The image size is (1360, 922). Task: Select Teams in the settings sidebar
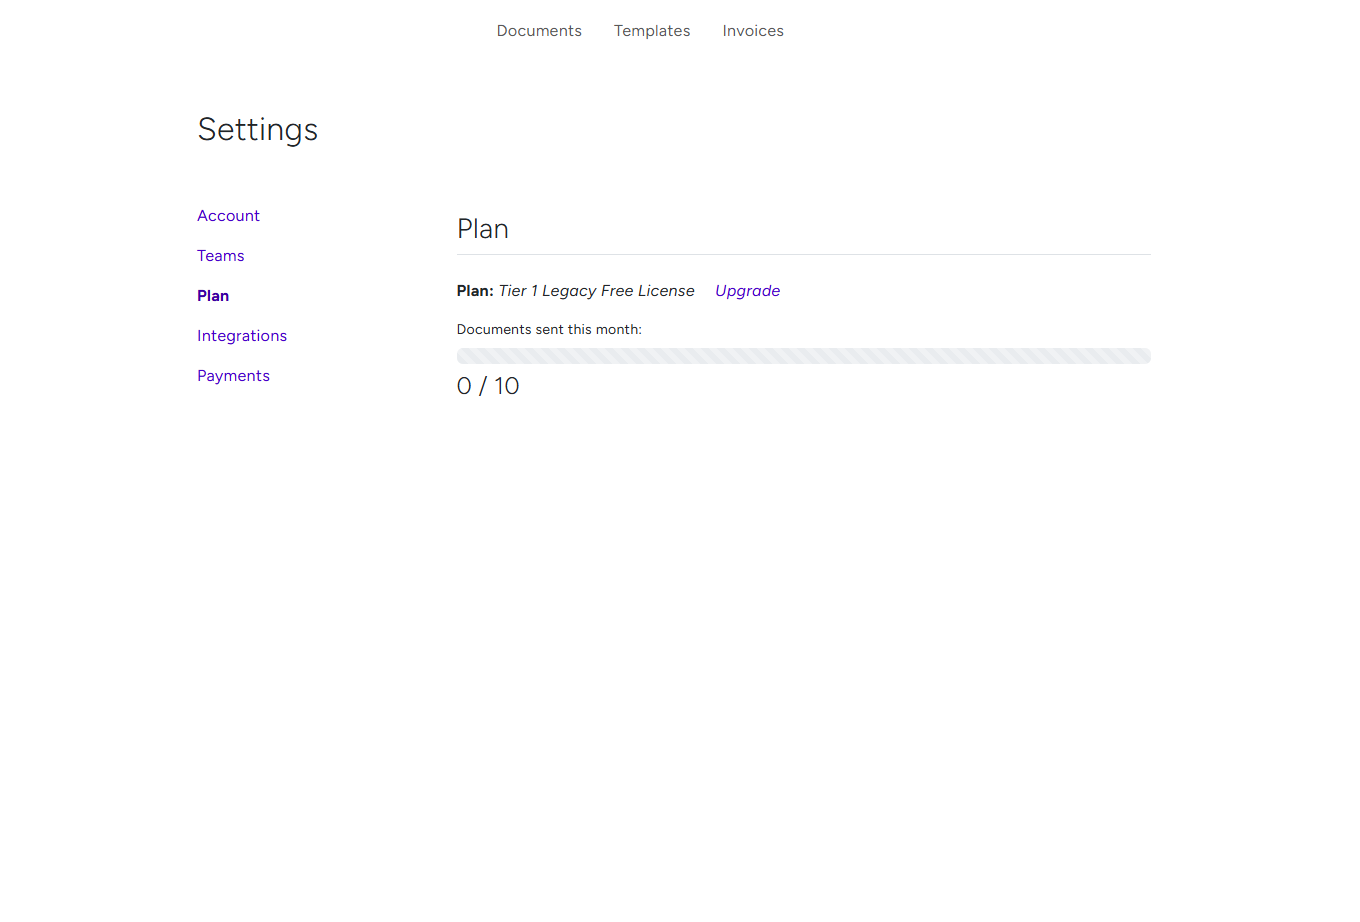pos(220,256)
